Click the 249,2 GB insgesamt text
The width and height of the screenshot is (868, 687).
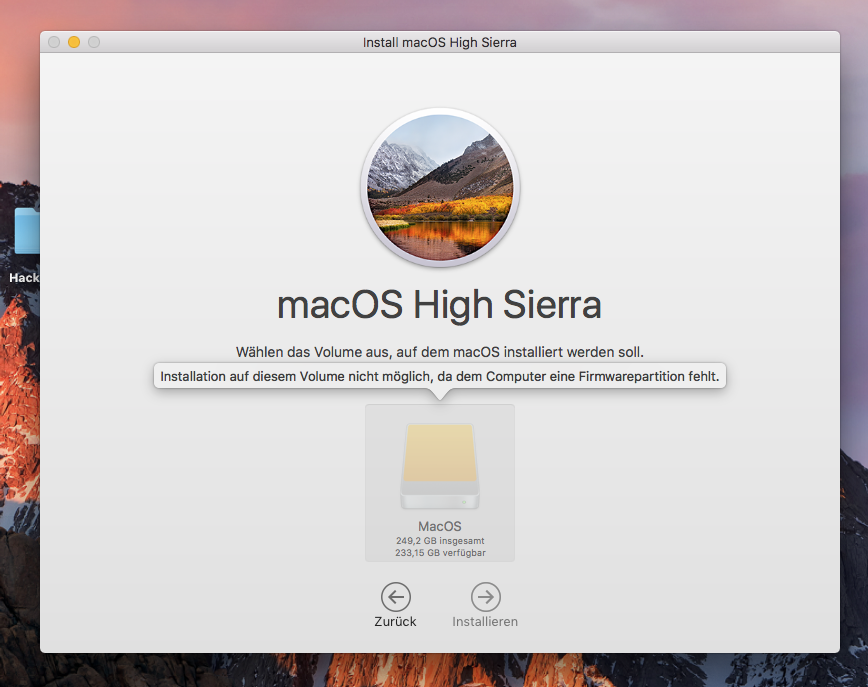(440, 541)
